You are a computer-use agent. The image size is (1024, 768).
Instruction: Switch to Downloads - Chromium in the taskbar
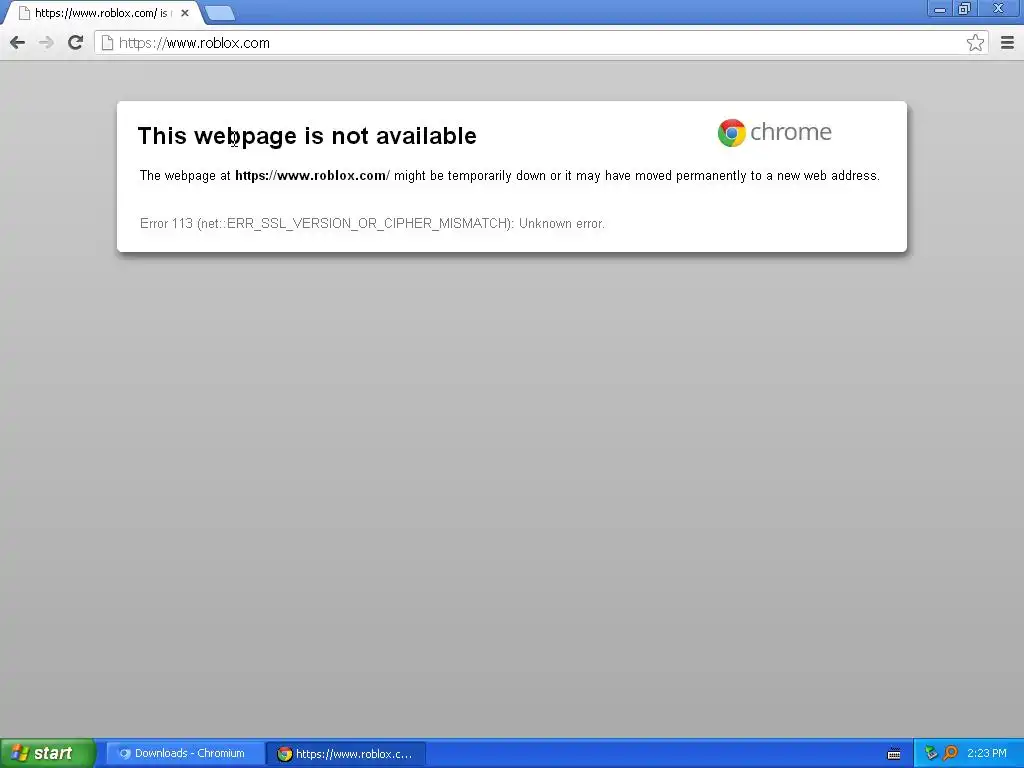click(185, 754)
